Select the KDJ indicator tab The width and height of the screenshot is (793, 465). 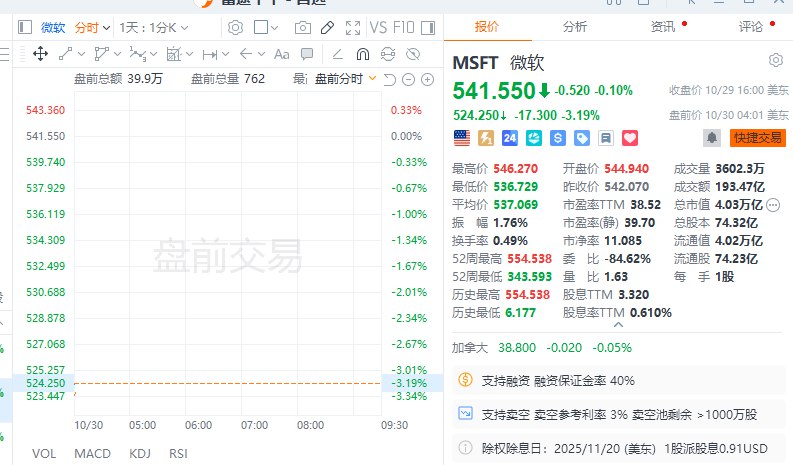point(140,454)
